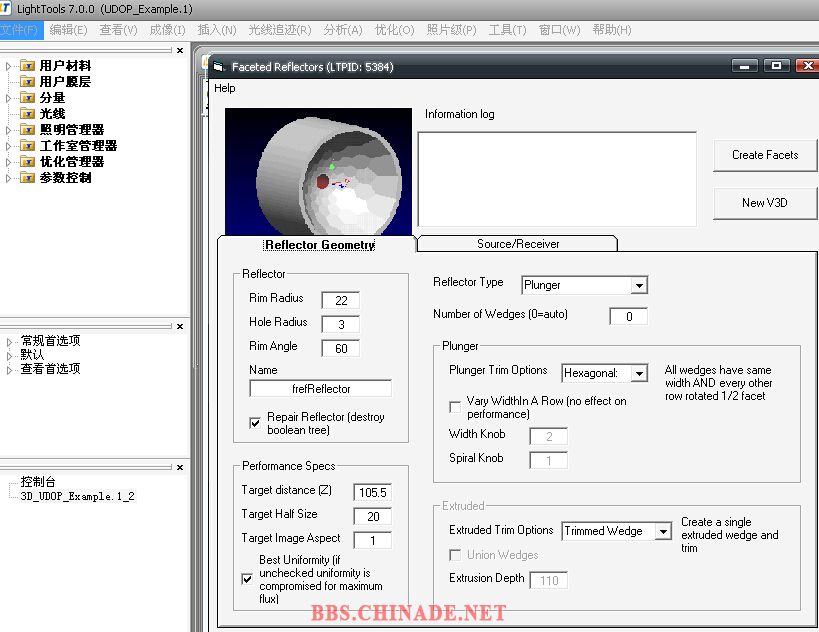The height and width of the screenshot is (632, 819).
Task: Click the 参数控制 folder icon
Action: tap(28, 178)
